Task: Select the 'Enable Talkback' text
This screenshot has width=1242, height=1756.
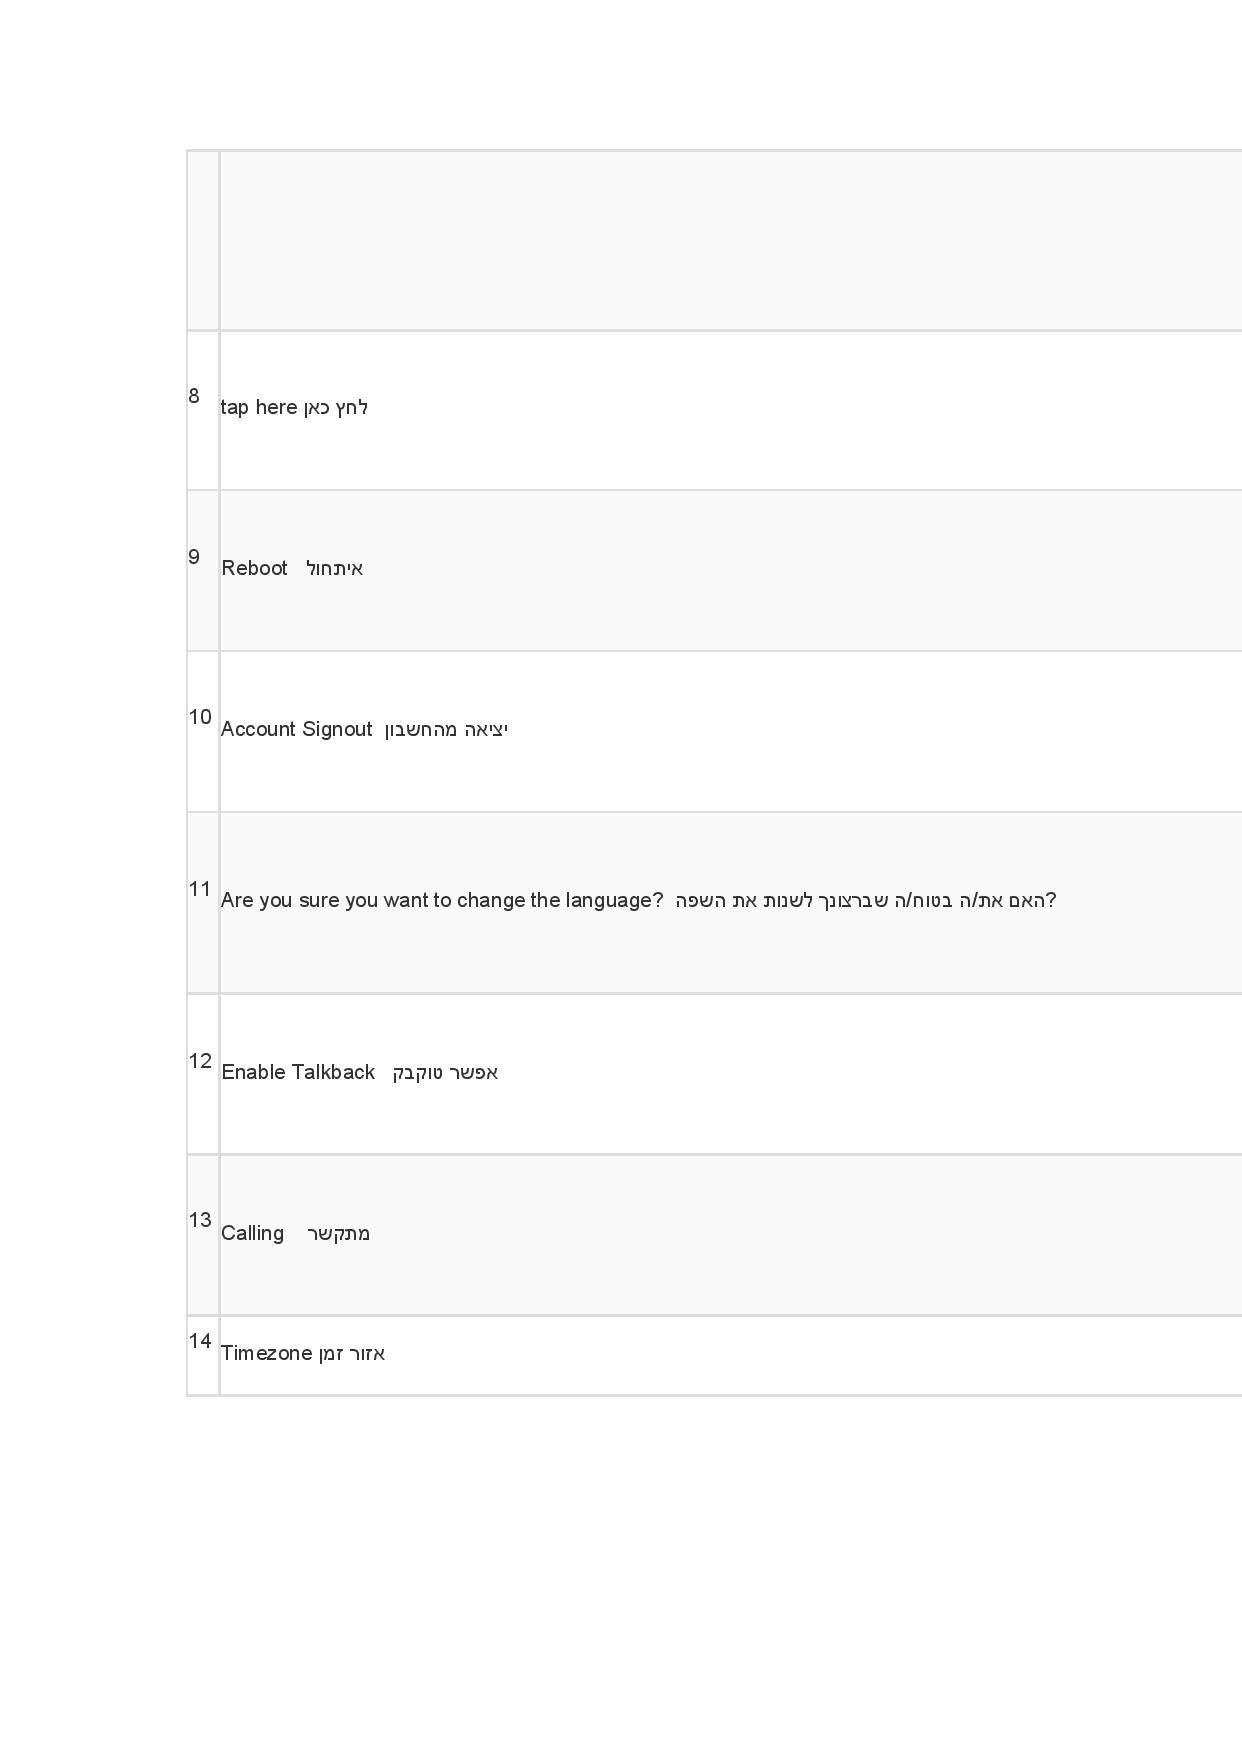Action: (298, 1072)
